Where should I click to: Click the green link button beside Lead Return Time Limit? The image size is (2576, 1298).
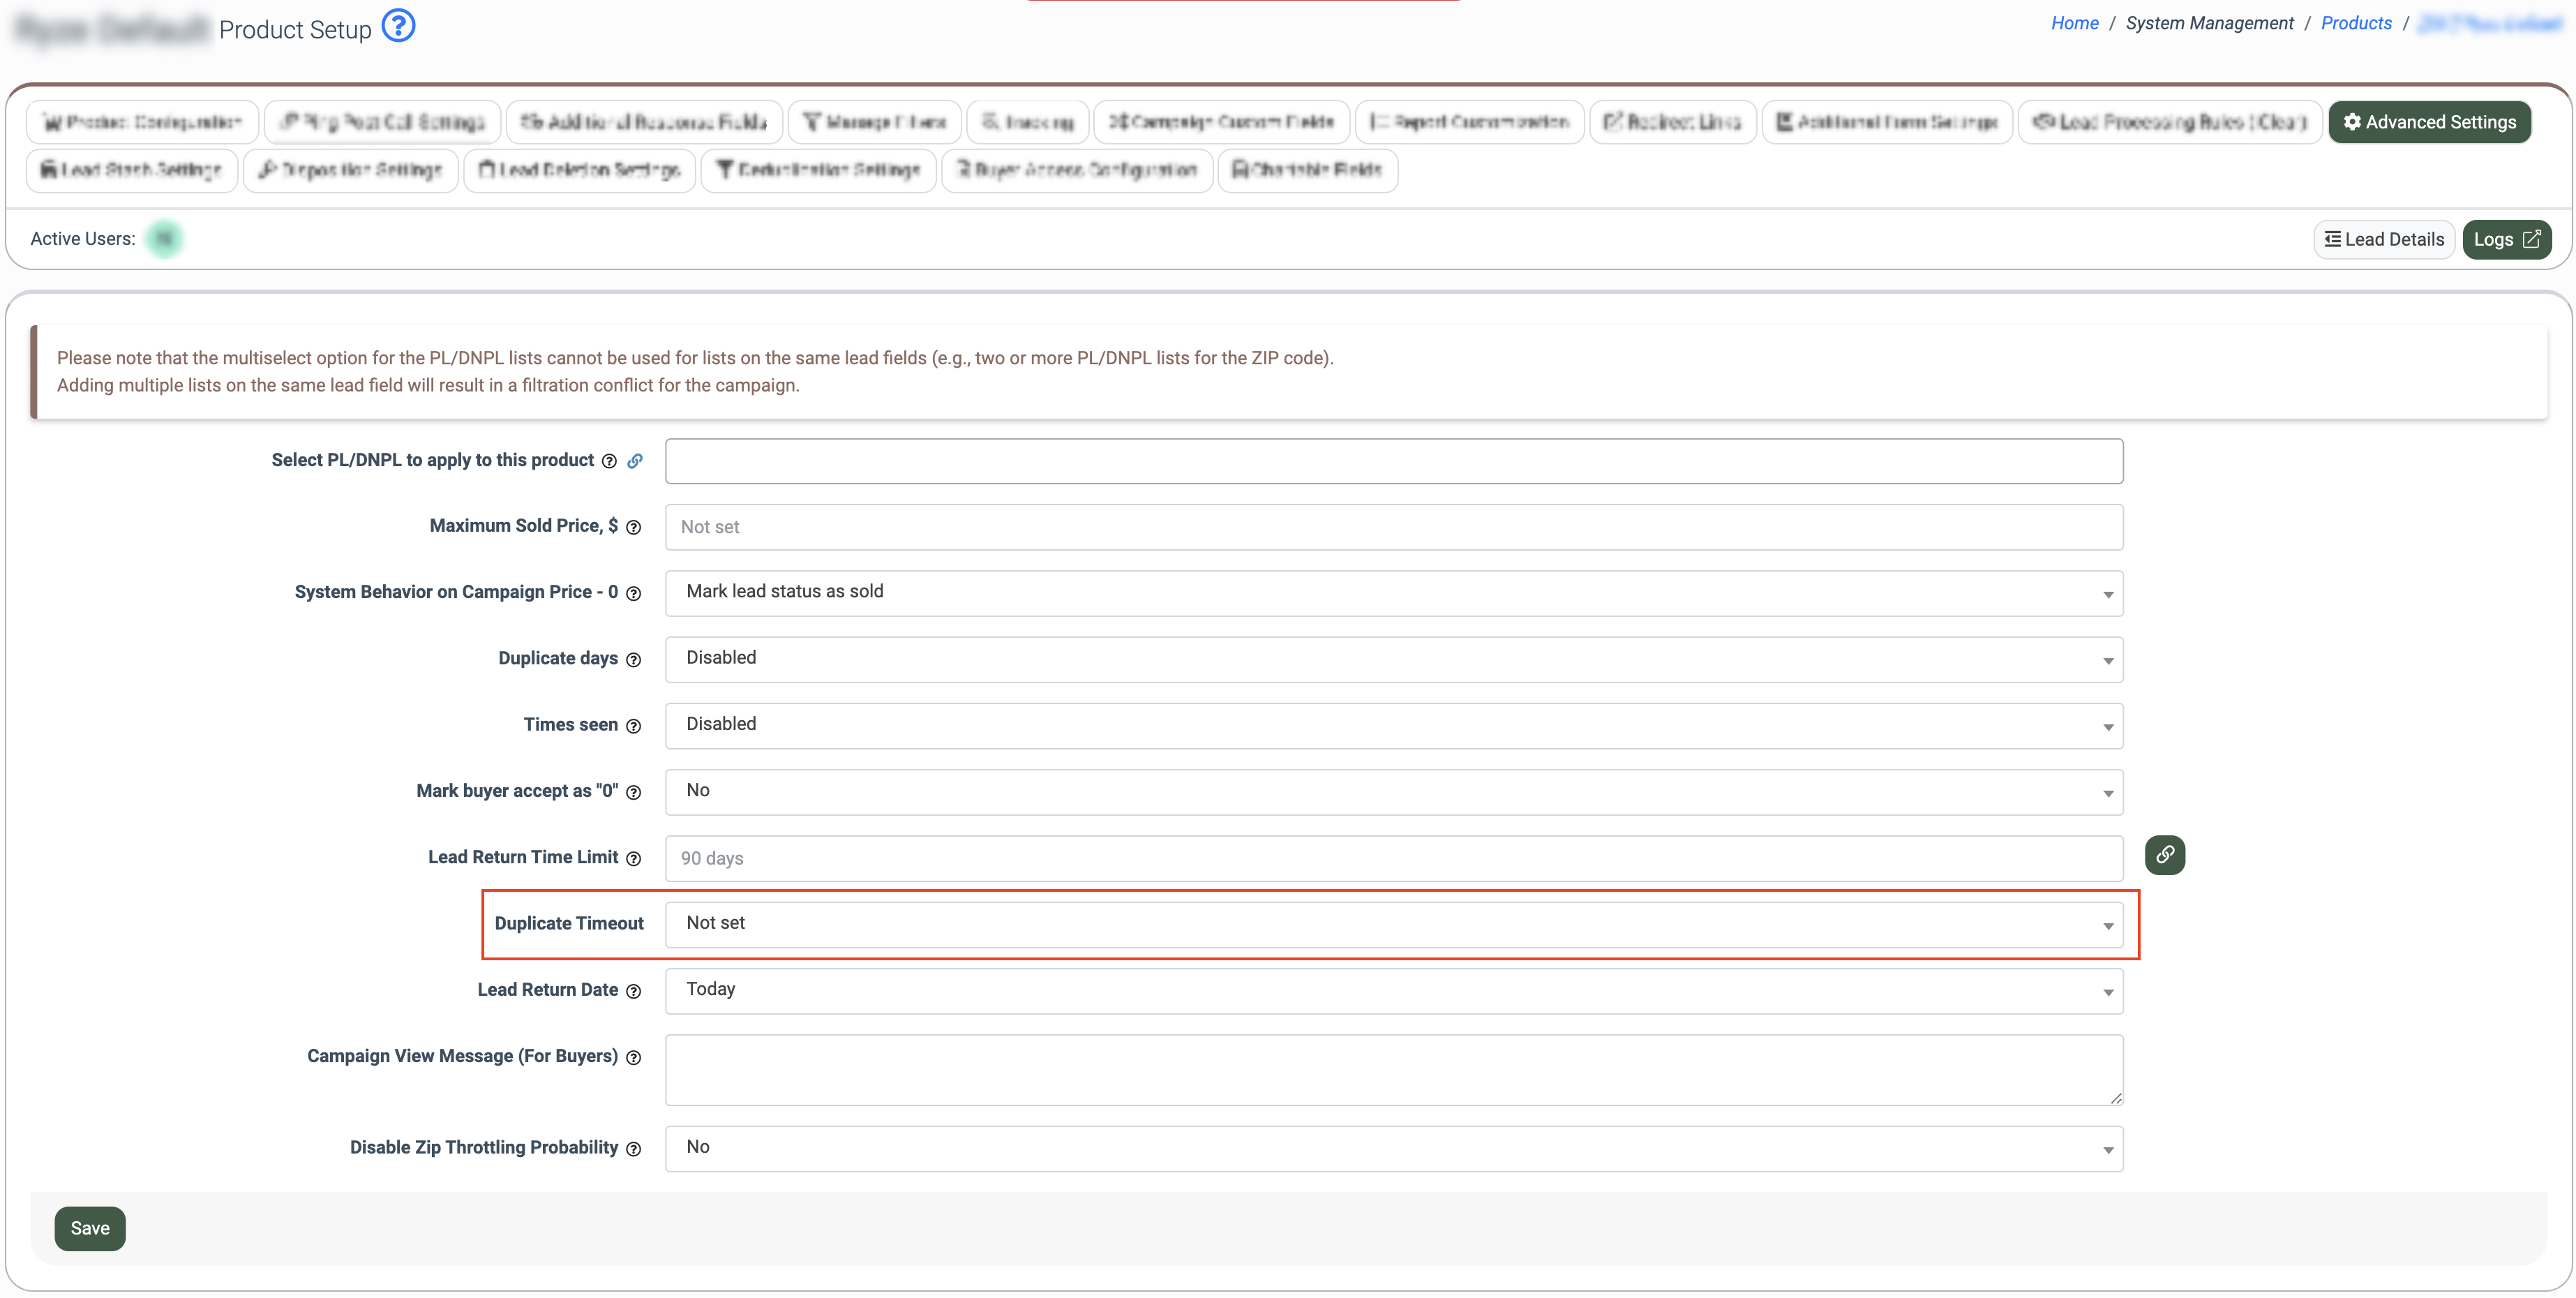[x=2164, y=855]
